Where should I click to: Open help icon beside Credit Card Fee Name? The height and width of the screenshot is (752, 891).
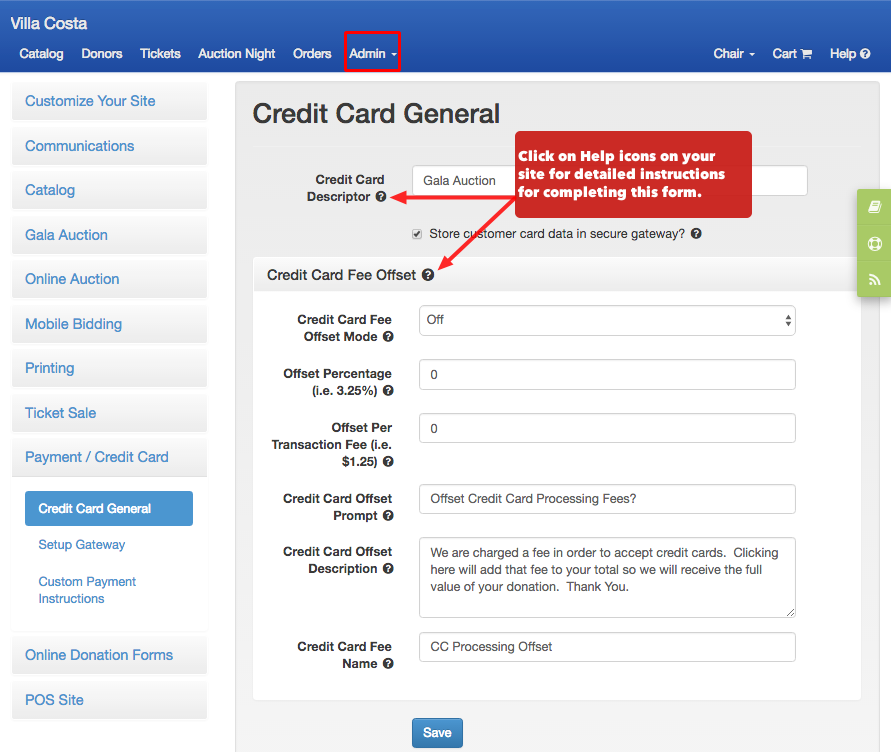pyautogui.click(x=388, y=663)
